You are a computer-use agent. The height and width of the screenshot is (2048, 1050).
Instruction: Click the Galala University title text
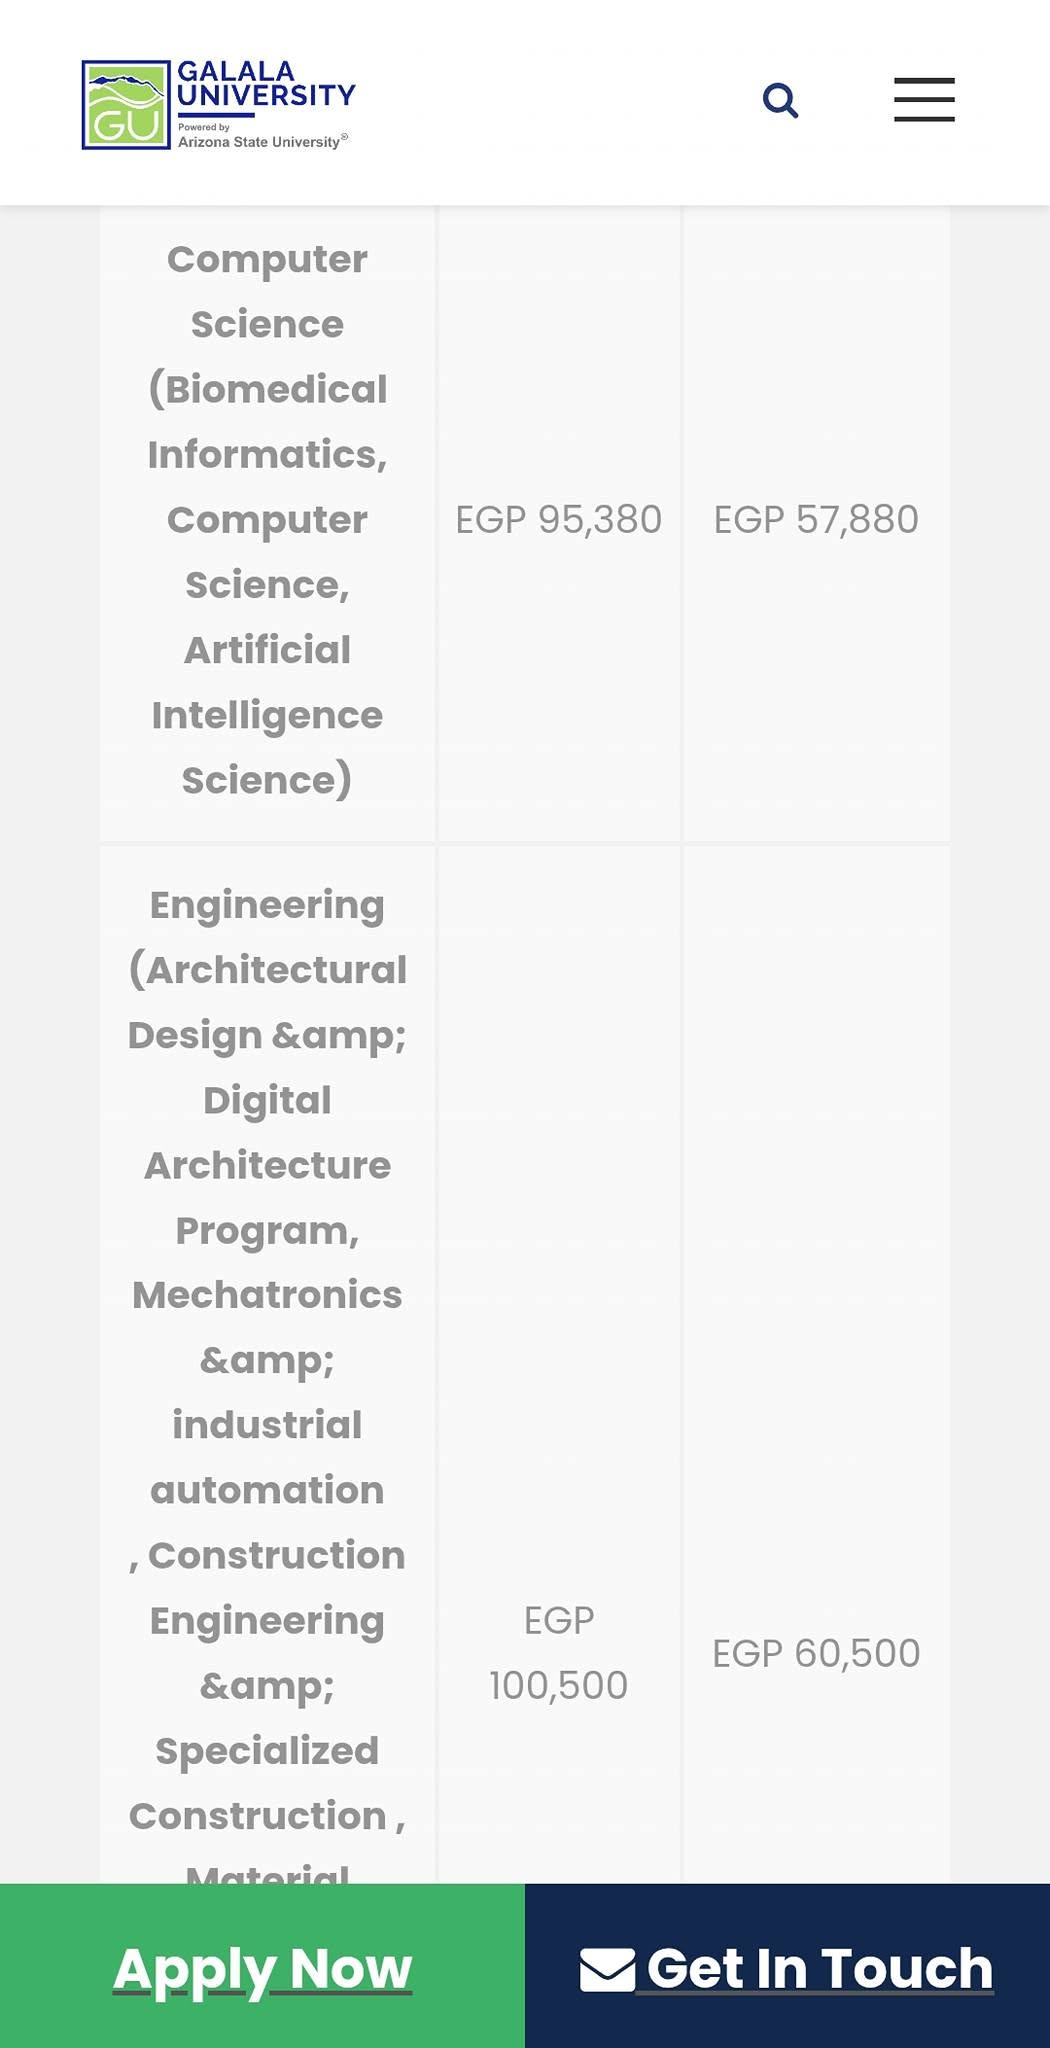click(x=266, y=84)
